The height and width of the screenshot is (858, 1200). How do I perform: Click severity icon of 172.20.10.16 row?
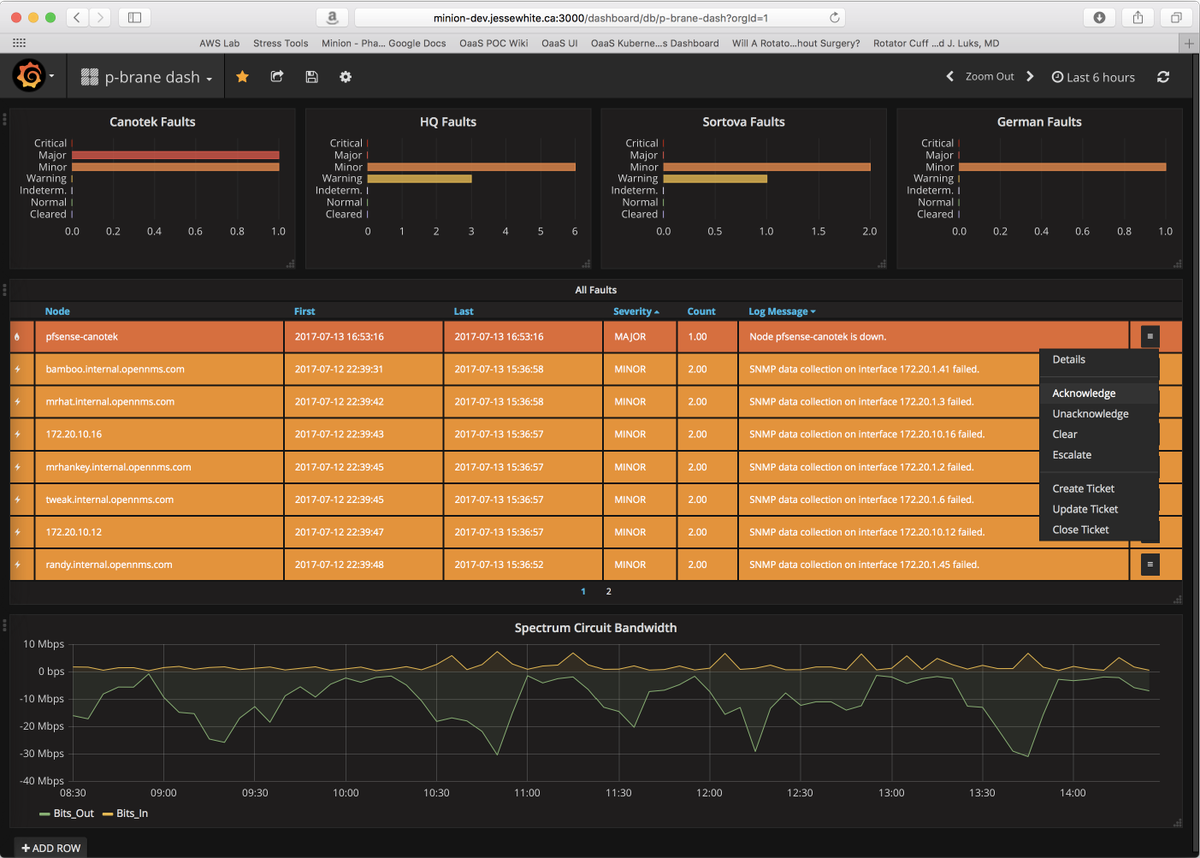click(17, 435)
